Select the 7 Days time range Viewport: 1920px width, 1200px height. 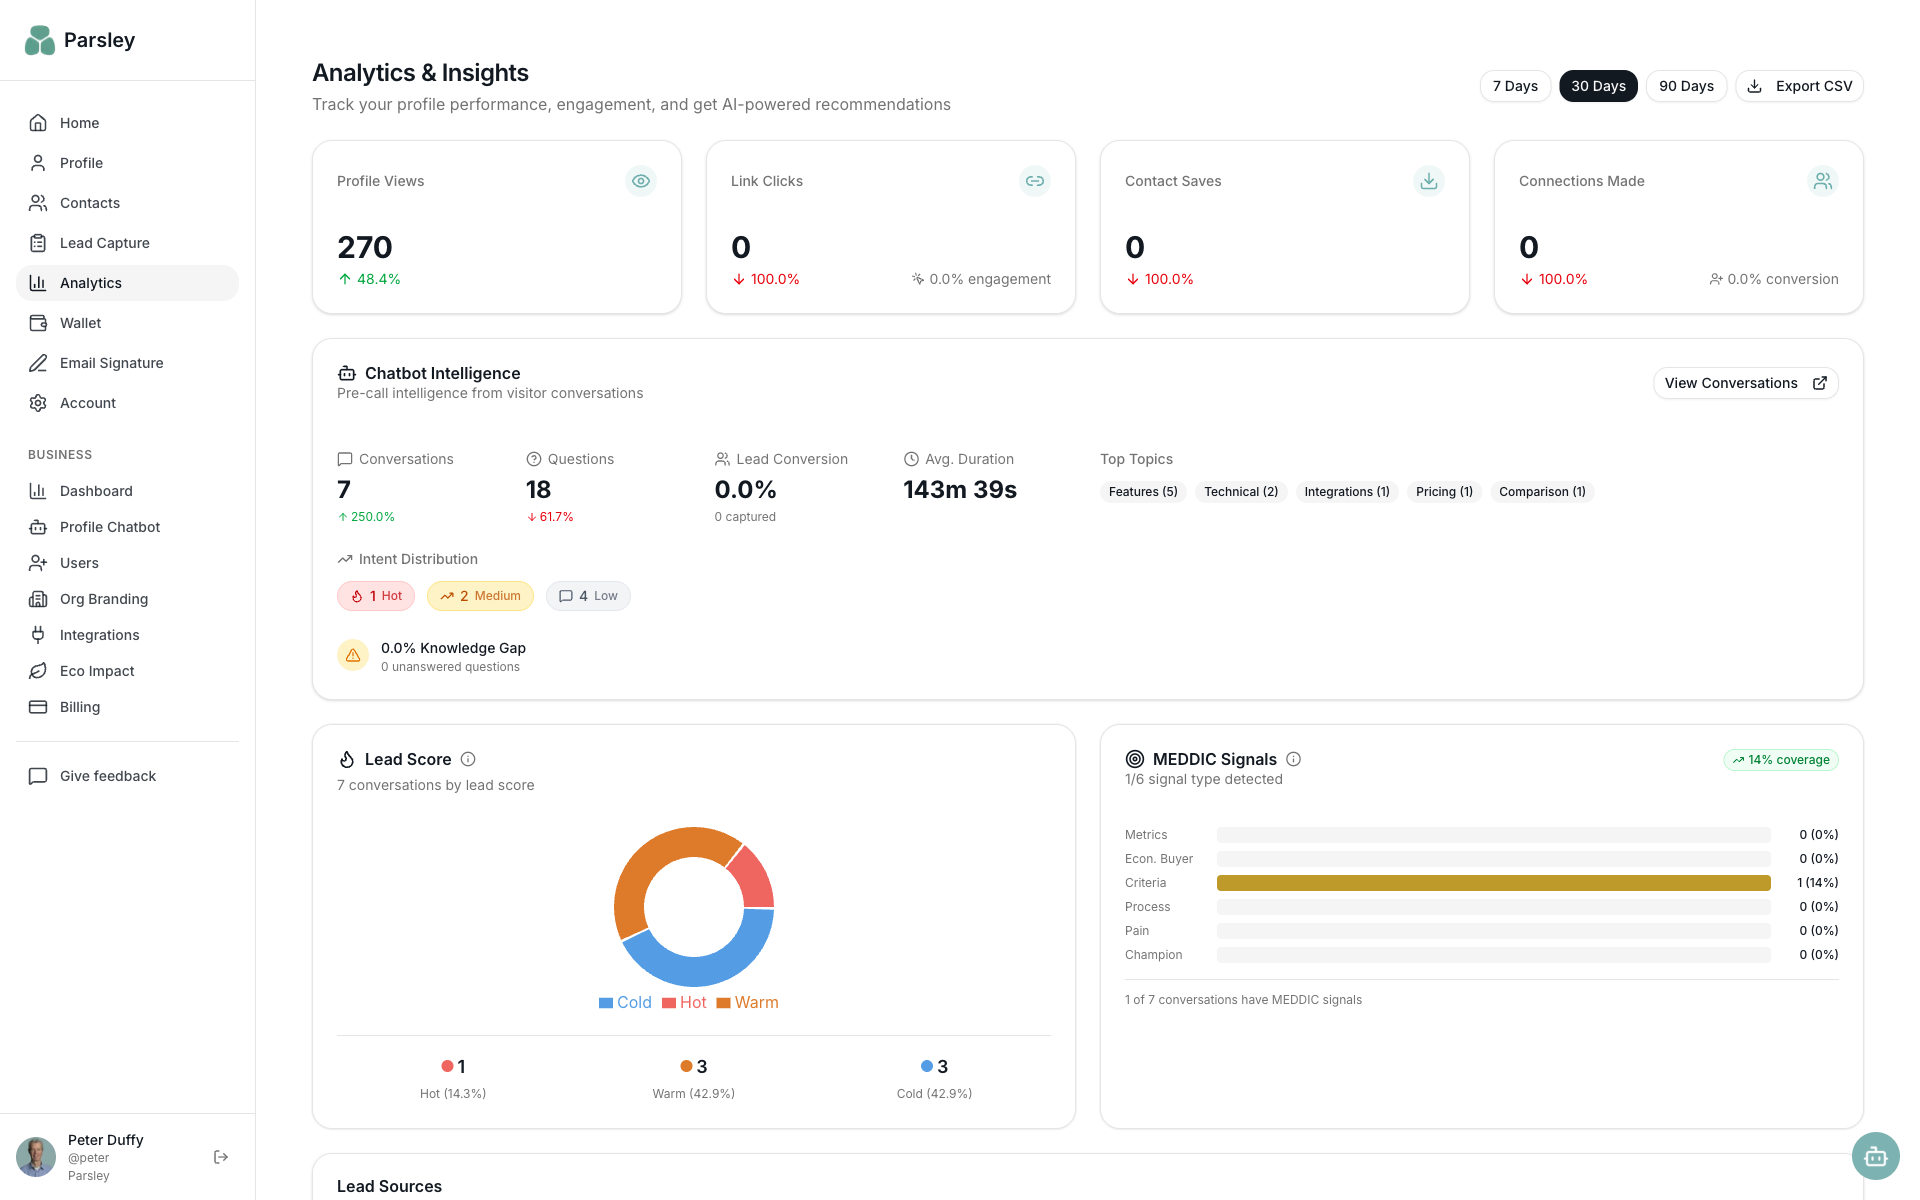(1515, 86)
